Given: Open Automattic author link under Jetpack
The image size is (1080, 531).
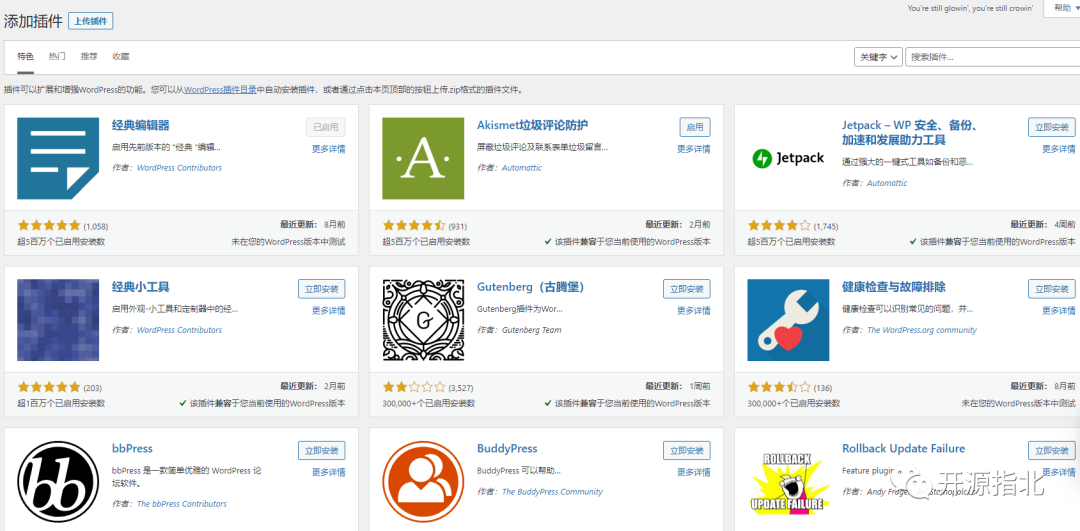Looking at the screenshot, I should (x=887, y=183).
